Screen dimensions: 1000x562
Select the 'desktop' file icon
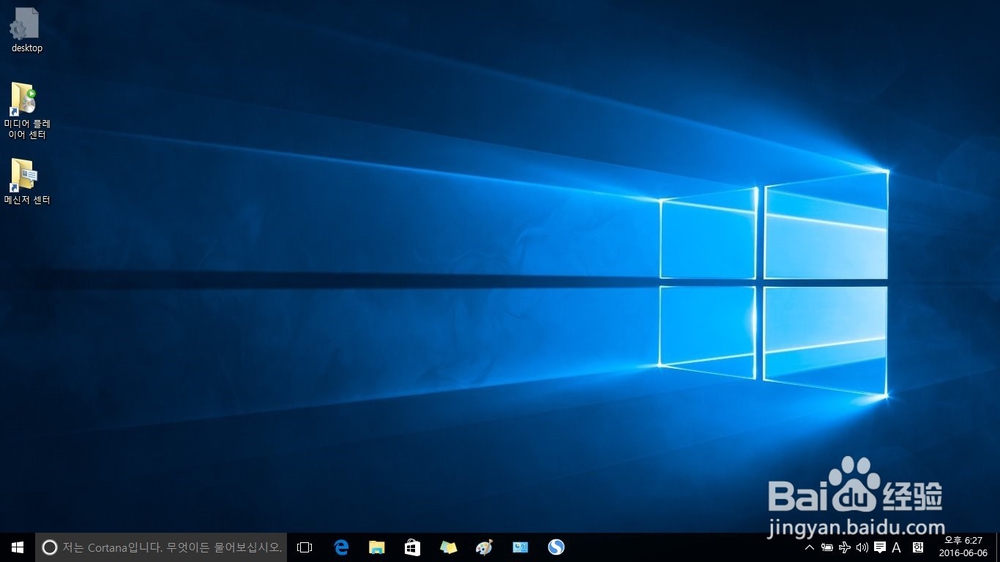26,30
